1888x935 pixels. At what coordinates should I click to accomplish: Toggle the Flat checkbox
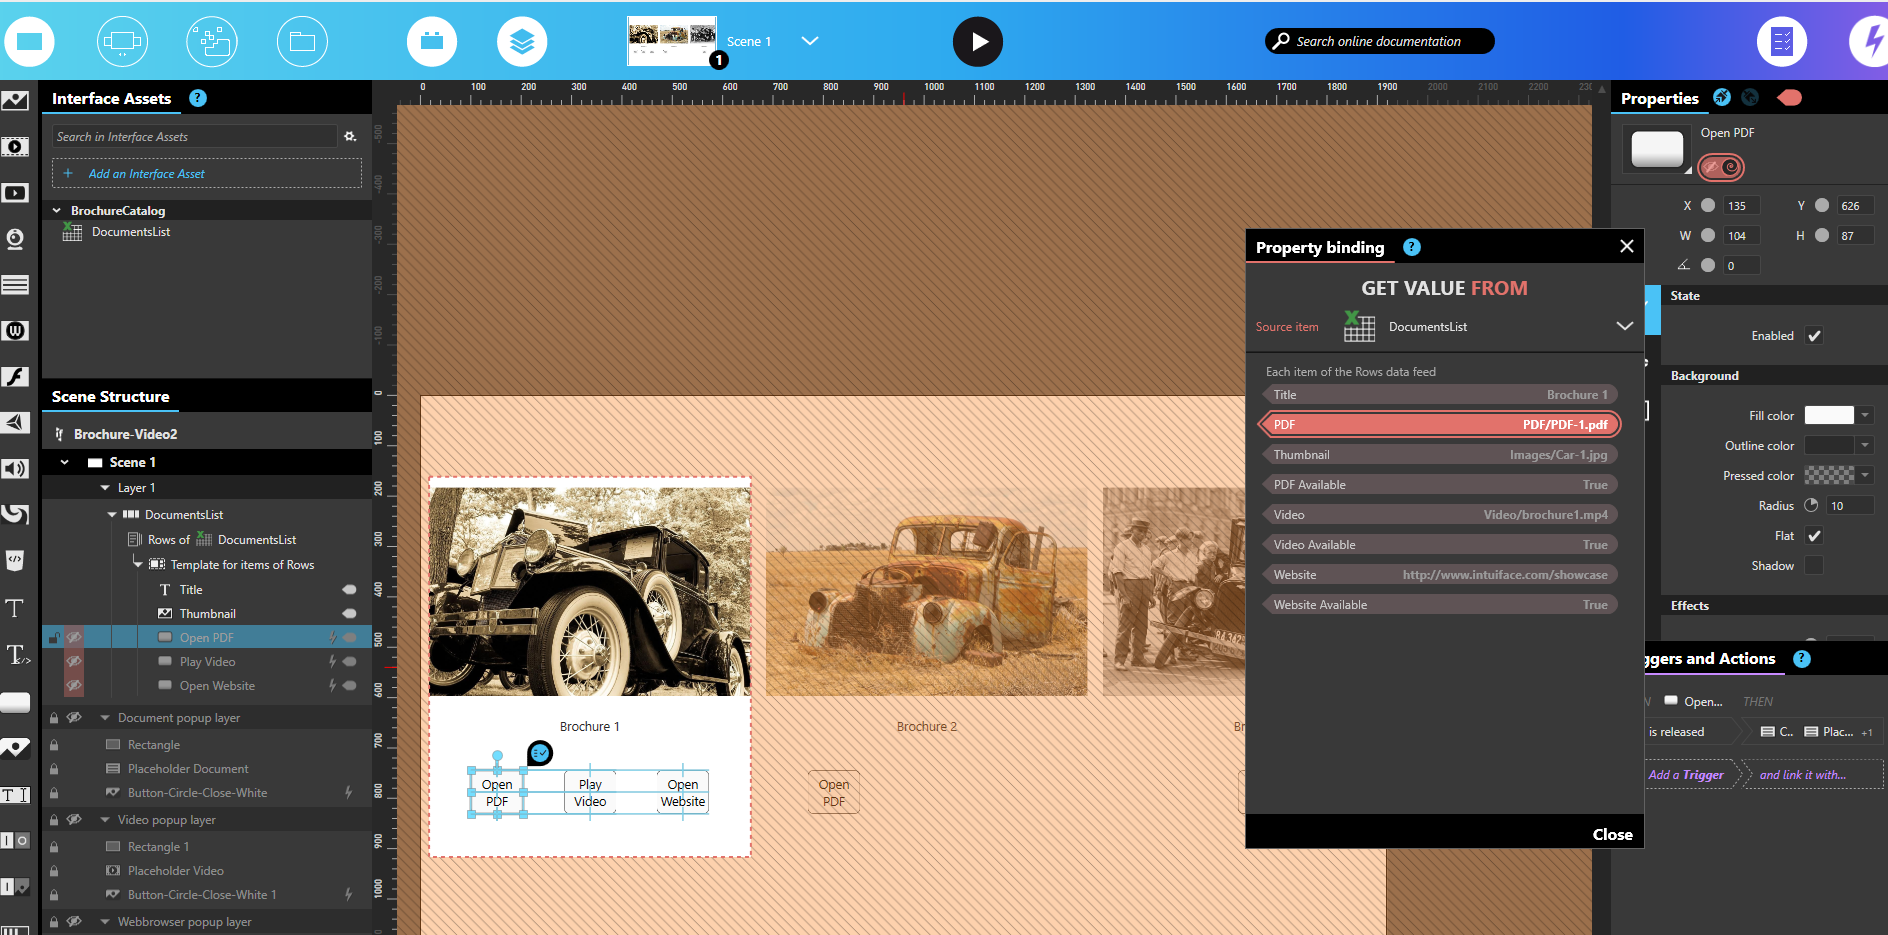point(1814,536)
